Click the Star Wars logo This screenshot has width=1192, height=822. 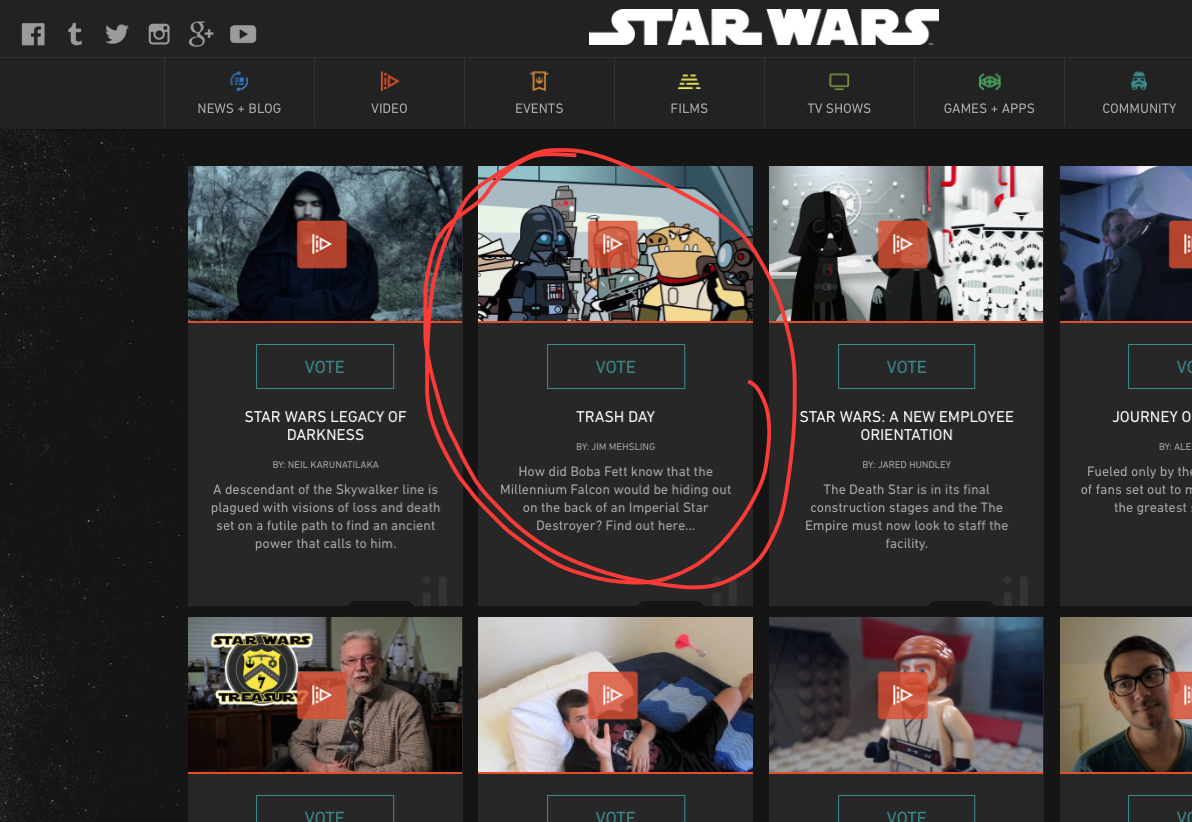(x=763, y=27)
